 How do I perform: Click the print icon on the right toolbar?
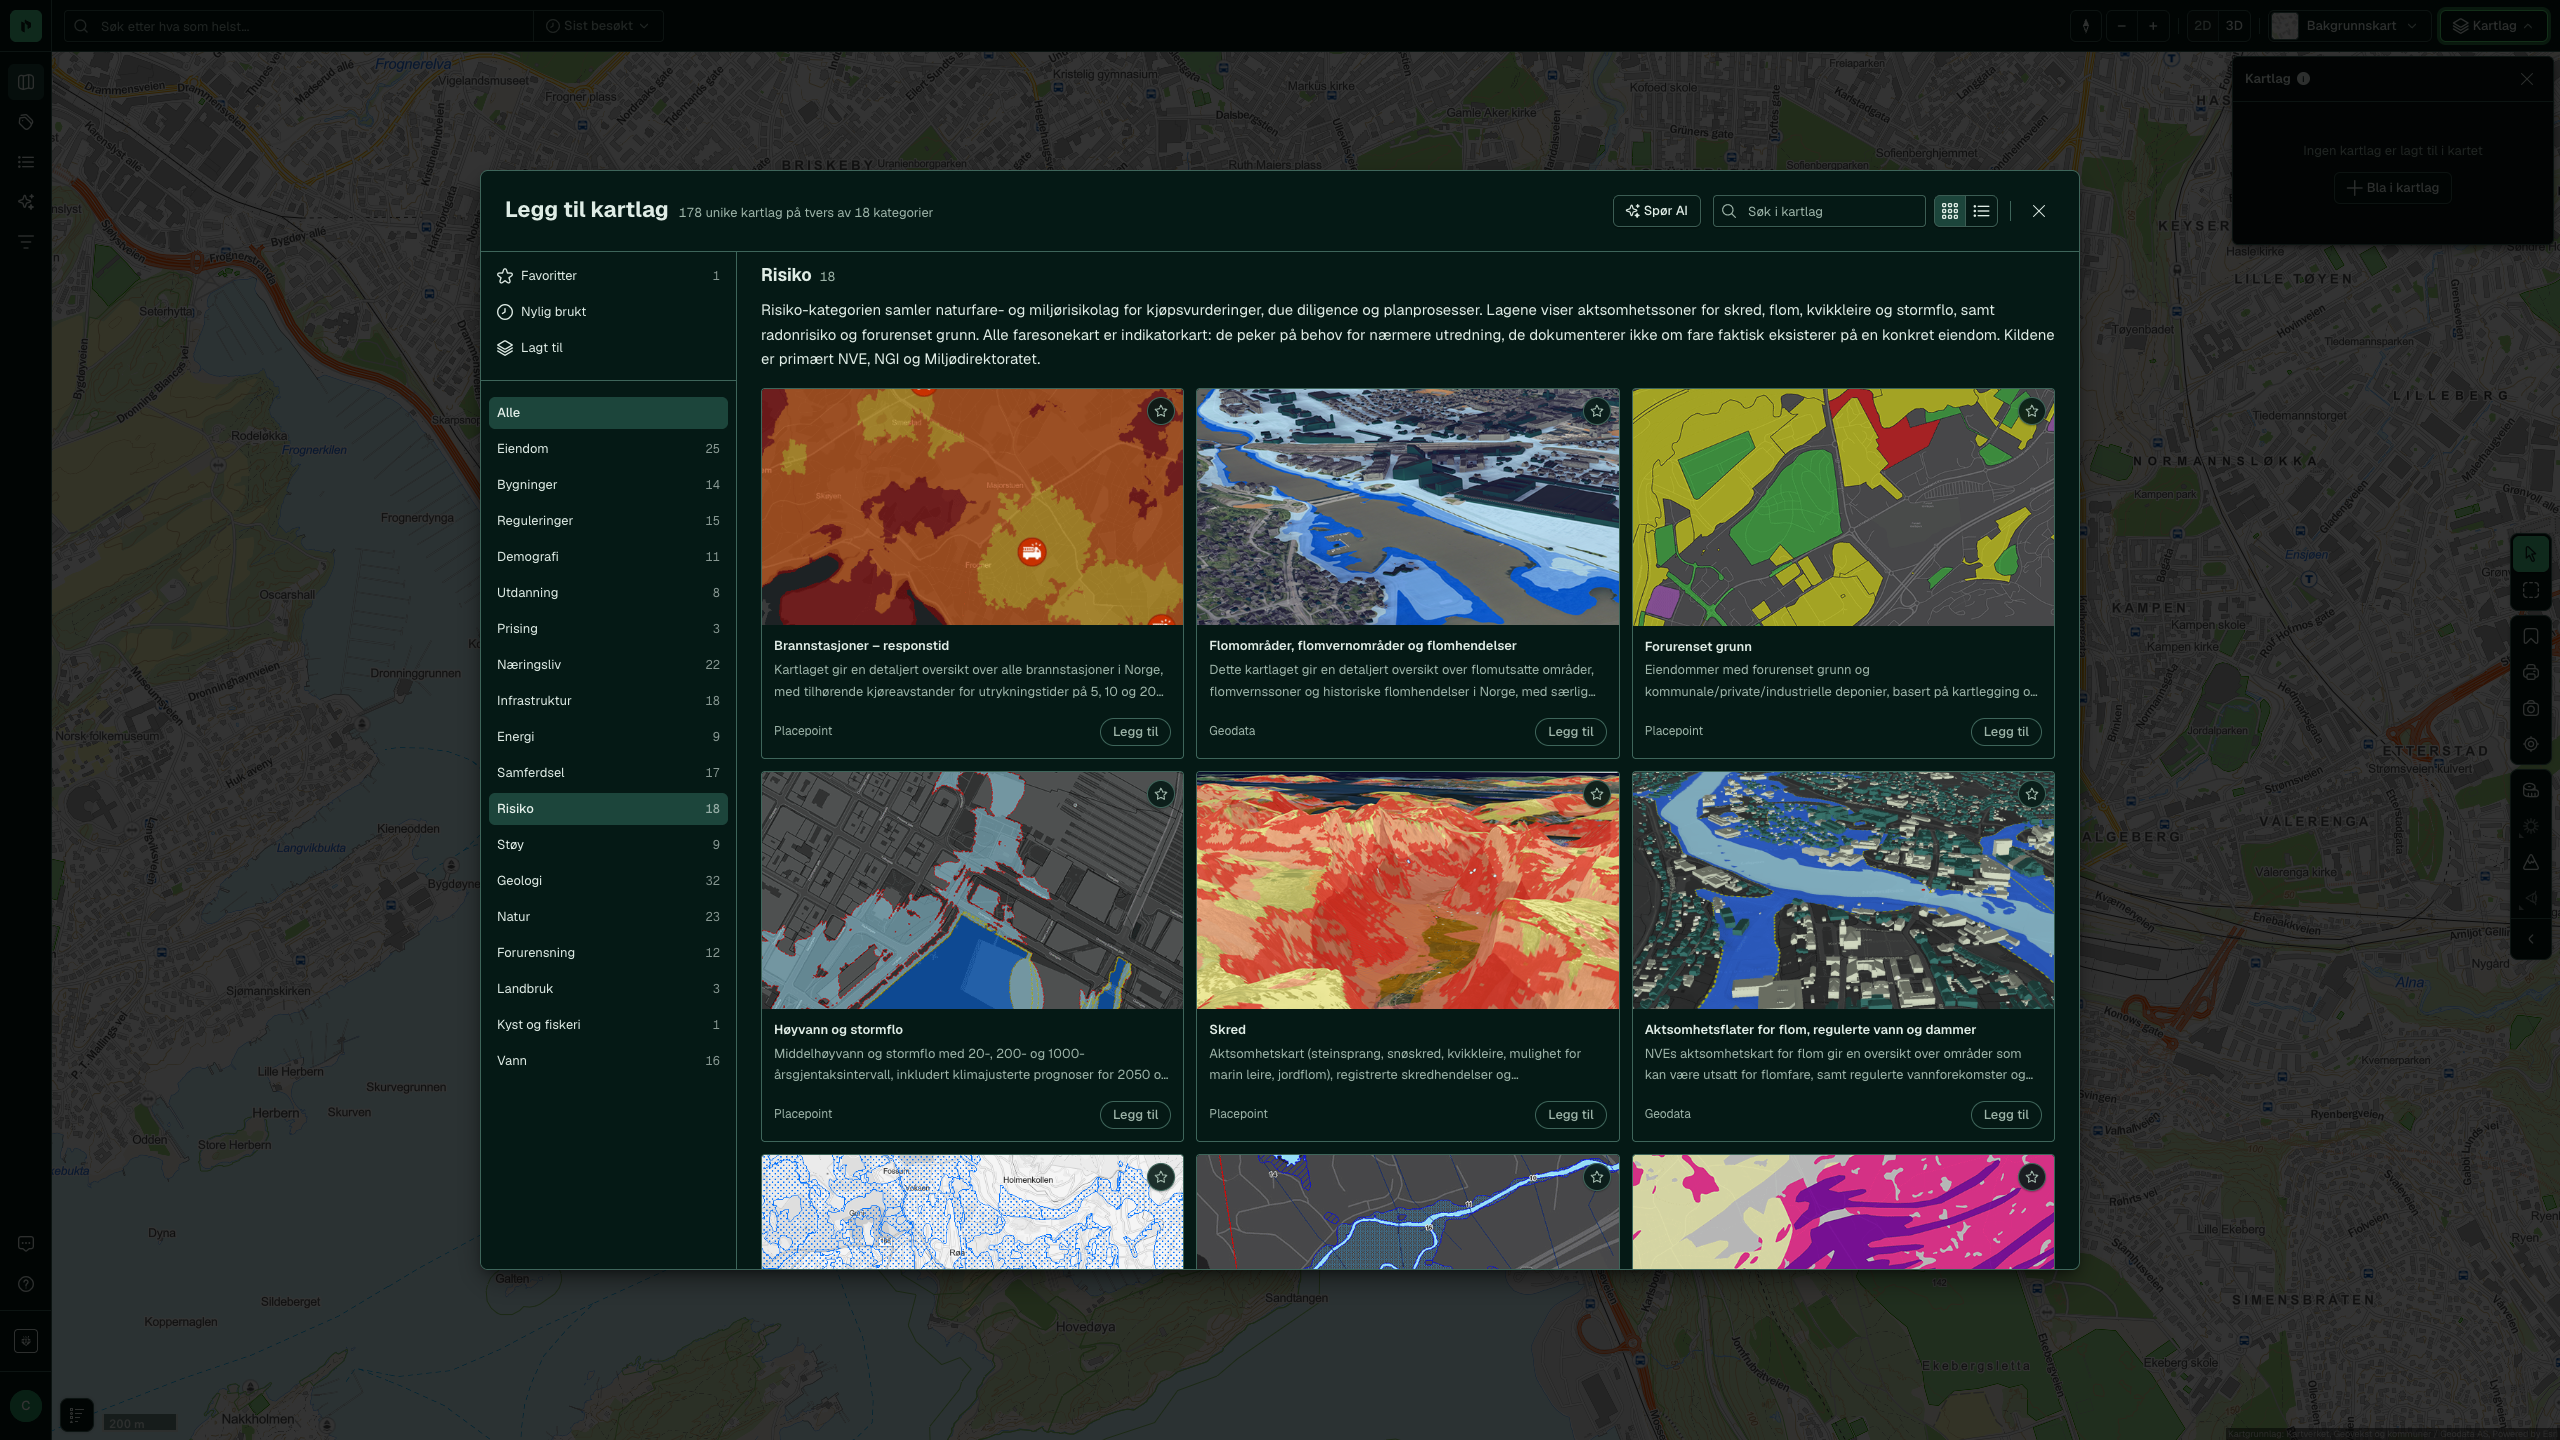[x=2531, y=673]
